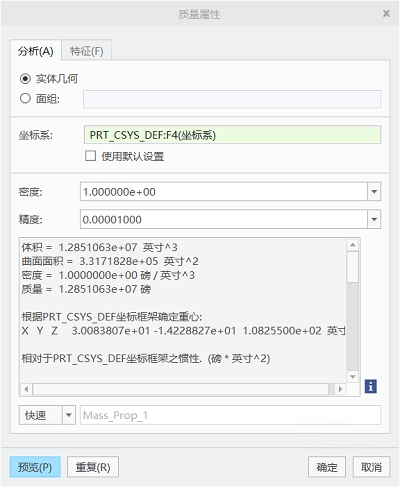Click the horizontal scrollbar right arrow
This screenshot has width=400, height=487.
[x=340, y=389]
